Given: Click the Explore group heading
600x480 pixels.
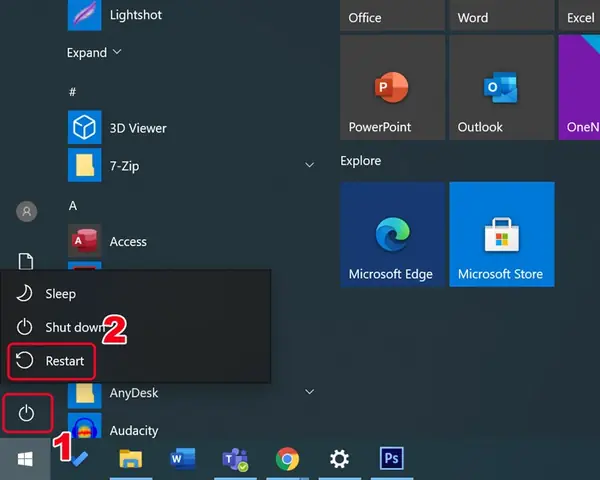Looking at the screenshot, I should point(360,161).
